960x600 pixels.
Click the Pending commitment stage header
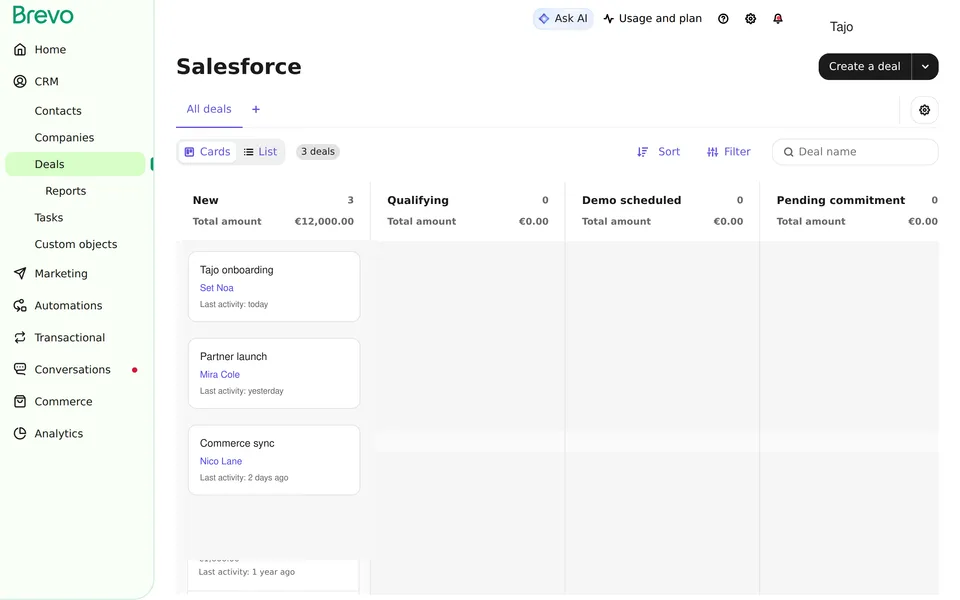coord(841,200)
